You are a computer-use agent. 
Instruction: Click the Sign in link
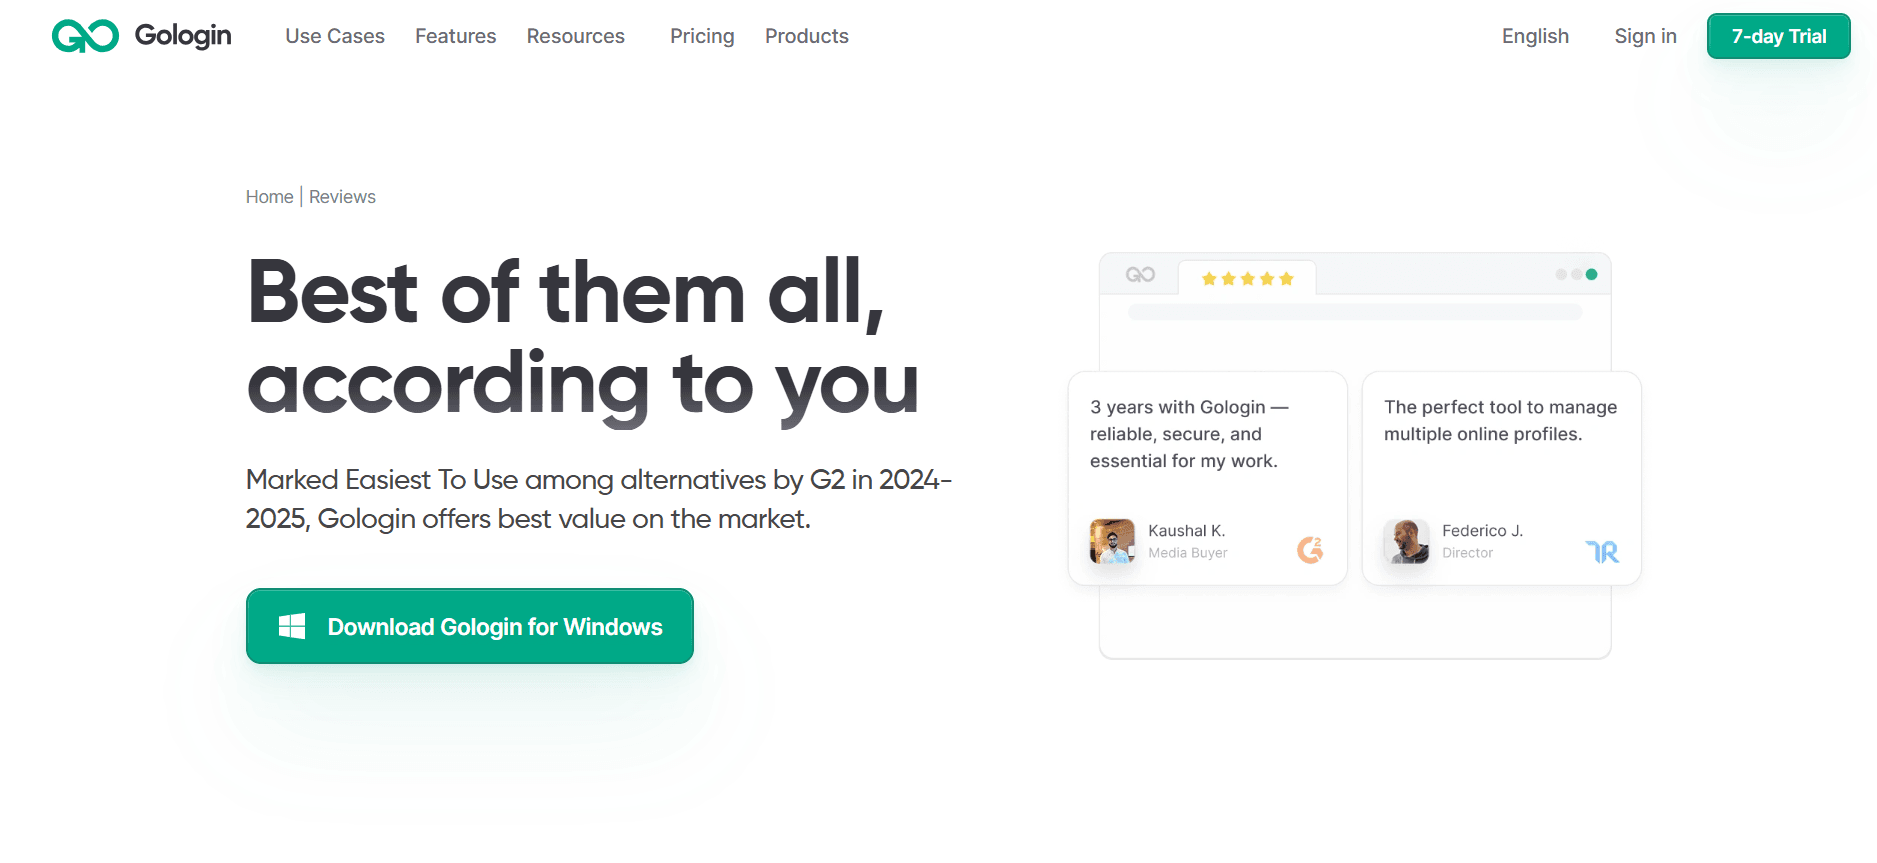[1645, 36]
